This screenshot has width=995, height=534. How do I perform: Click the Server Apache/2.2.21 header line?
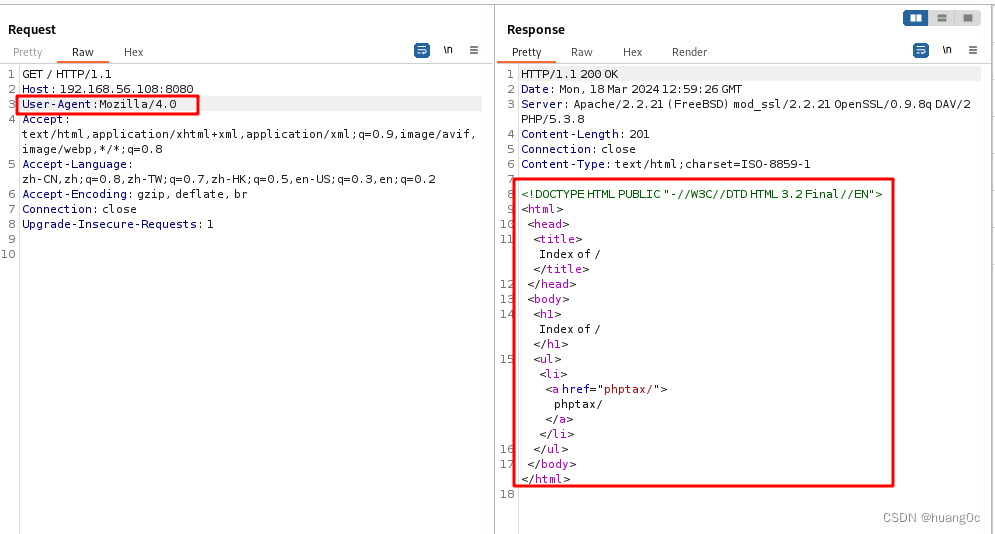tap(746, 104)
